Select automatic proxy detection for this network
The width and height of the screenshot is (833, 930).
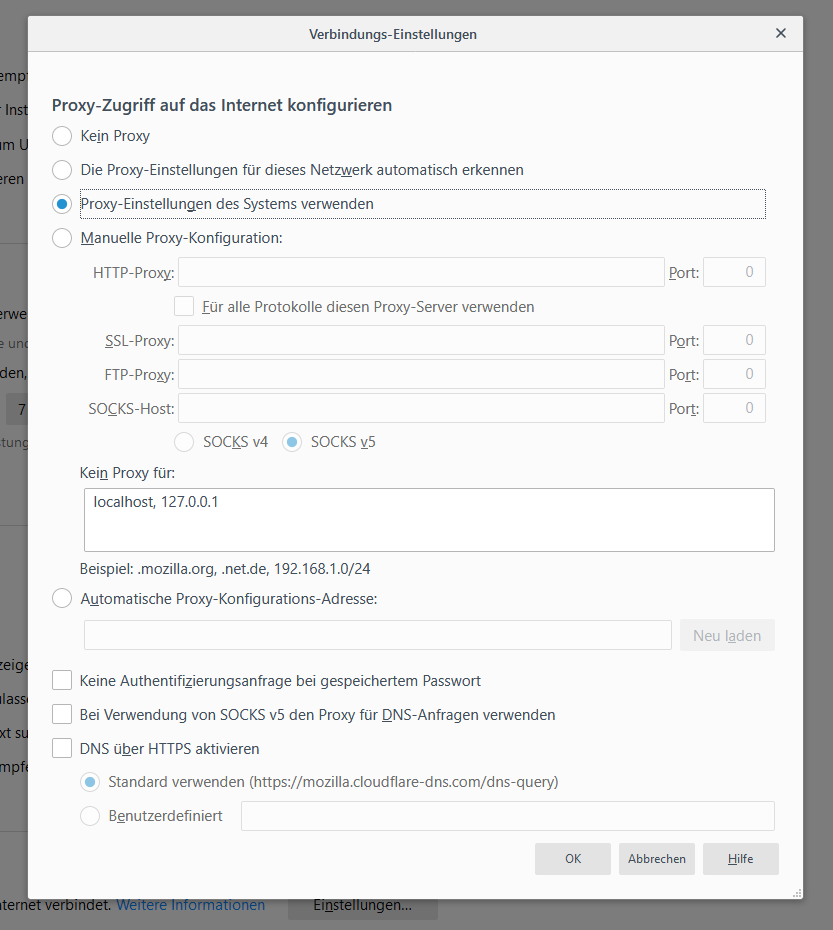62,170
